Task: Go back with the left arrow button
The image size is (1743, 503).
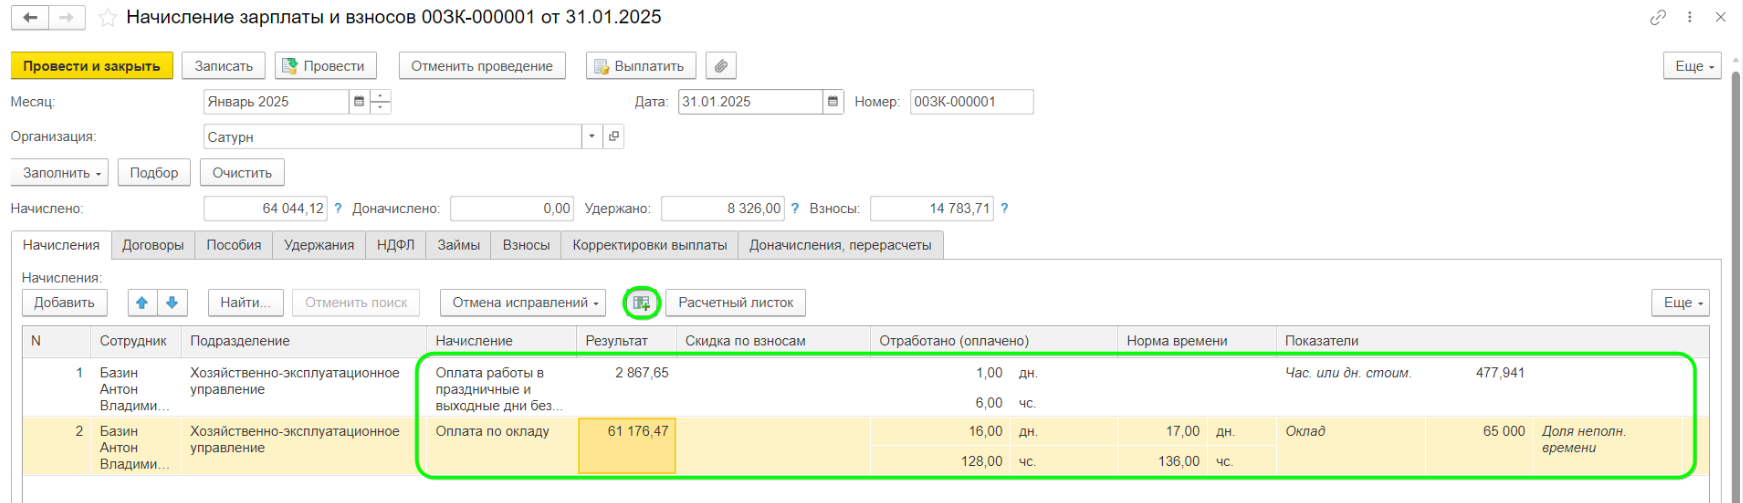Action: pos(30,18)
